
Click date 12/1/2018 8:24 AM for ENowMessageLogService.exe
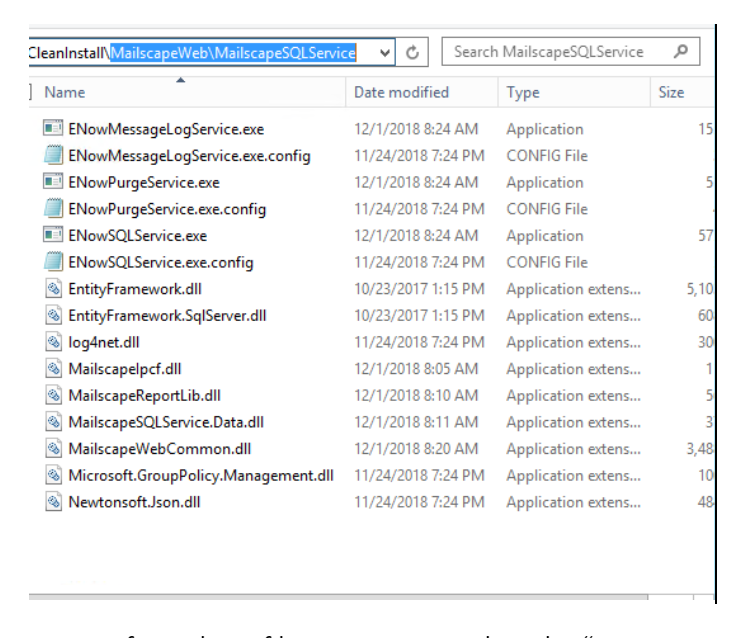coord(416,129)
